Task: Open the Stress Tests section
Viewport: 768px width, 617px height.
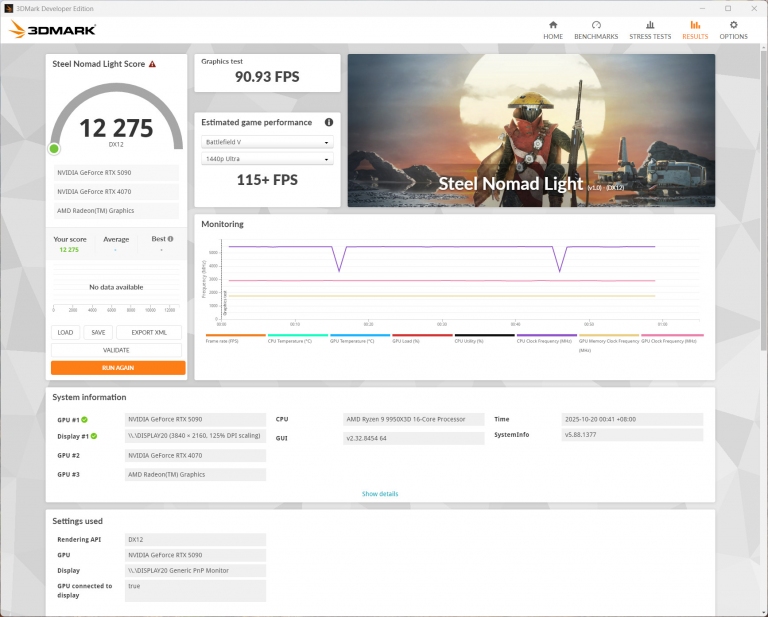Action: 650,29
